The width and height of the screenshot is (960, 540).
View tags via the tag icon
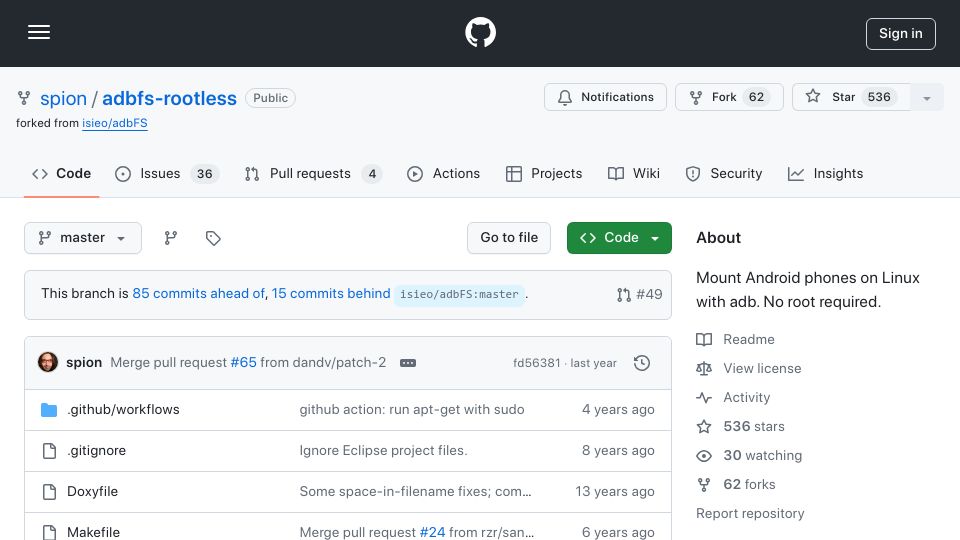click(213, 238)
